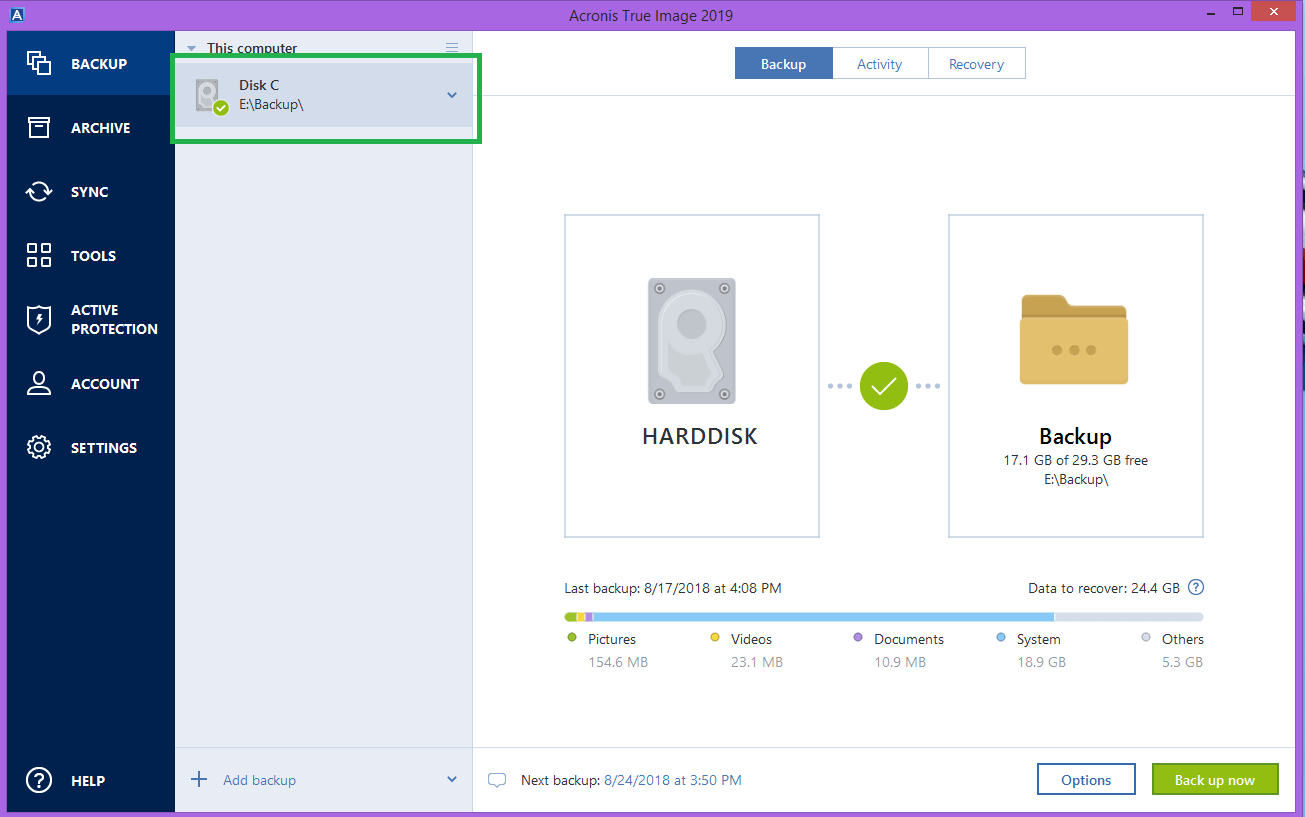Open the next backup schedule date link
This screenshot has height=817, width=1305.
pos(673,780)
